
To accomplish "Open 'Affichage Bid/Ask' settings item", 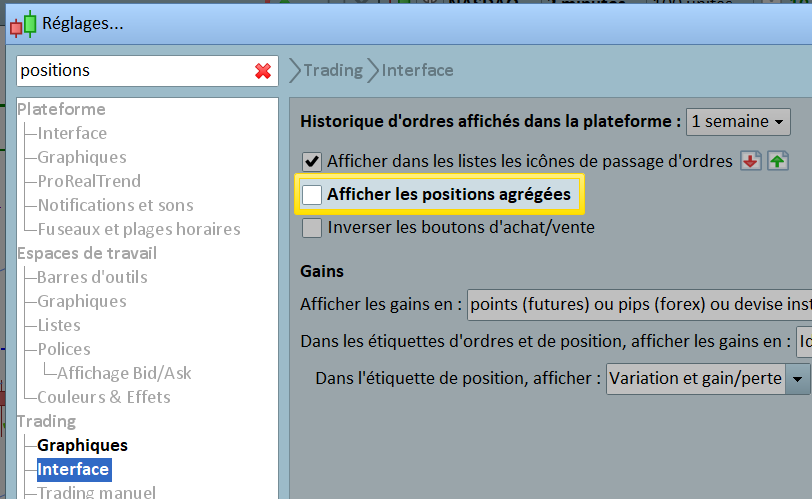I will pyautogui.click(x=124, y=373).
